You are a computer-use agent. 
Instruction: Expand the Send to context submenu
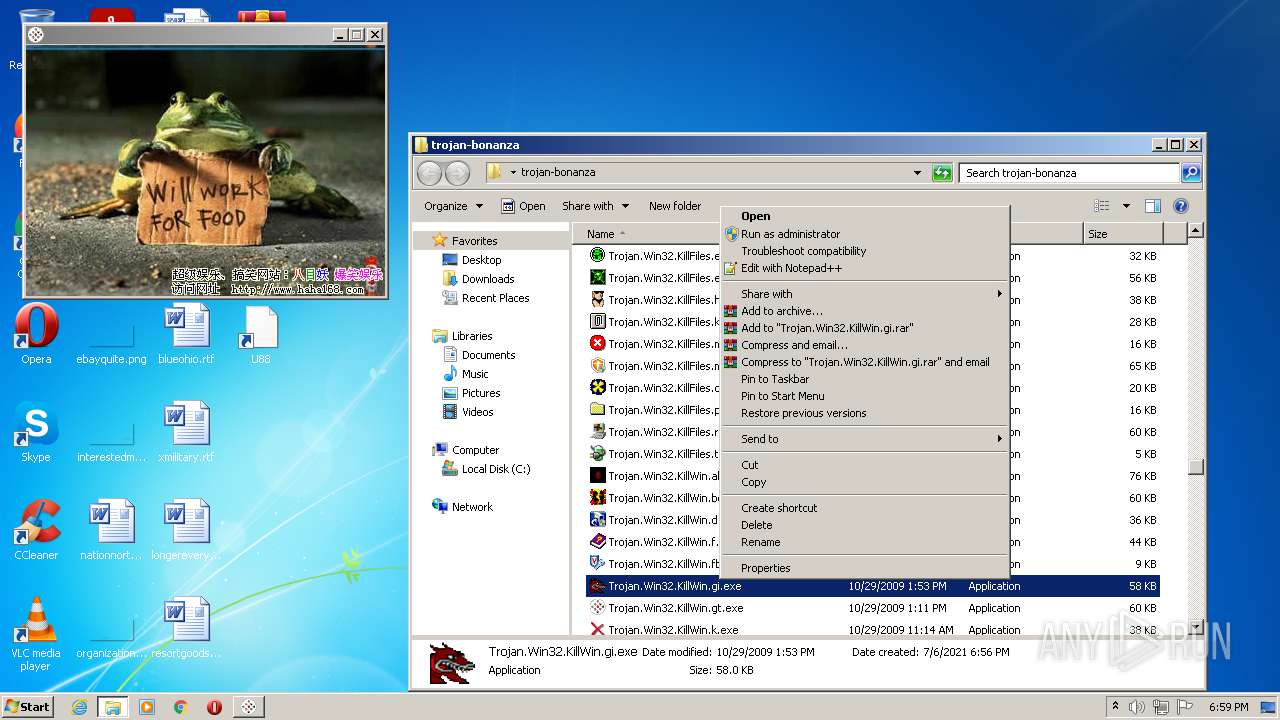coord(865,439)
